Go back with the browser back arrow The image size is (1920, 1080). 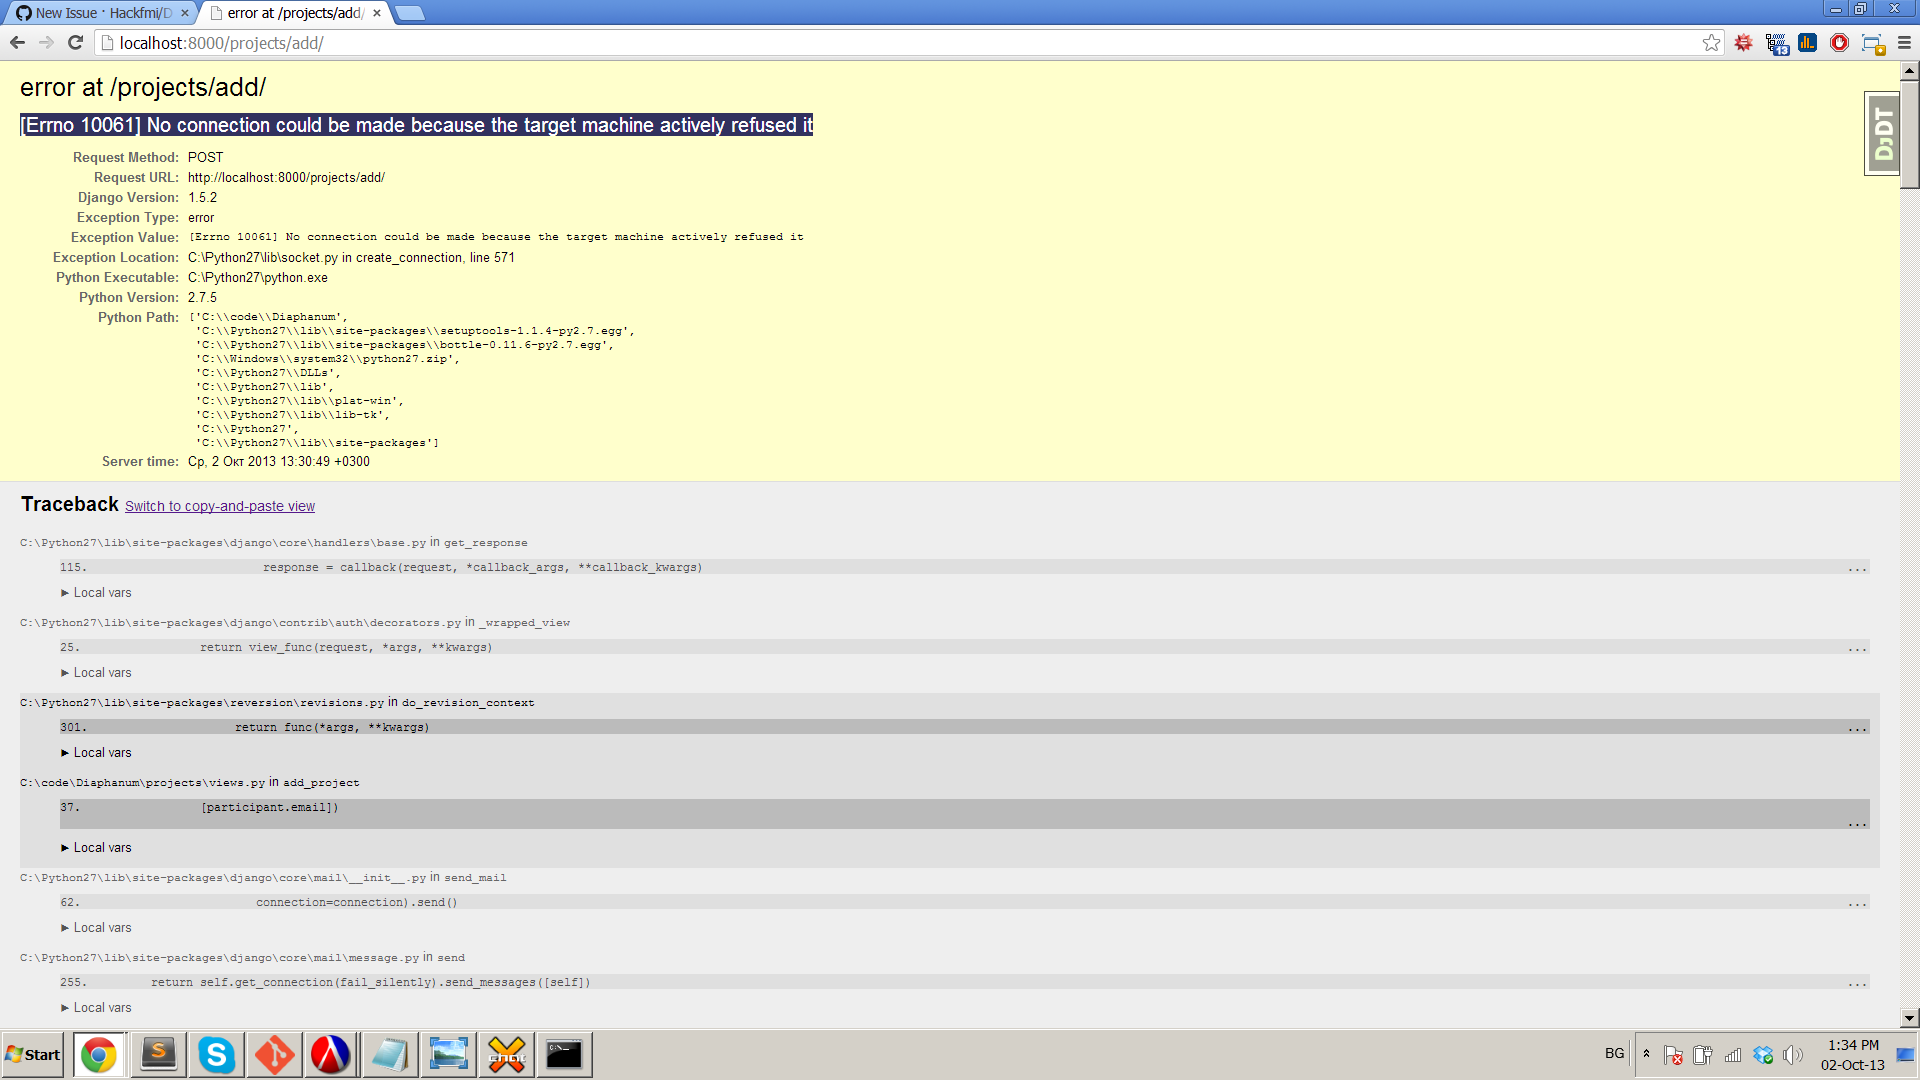point(17,43)
